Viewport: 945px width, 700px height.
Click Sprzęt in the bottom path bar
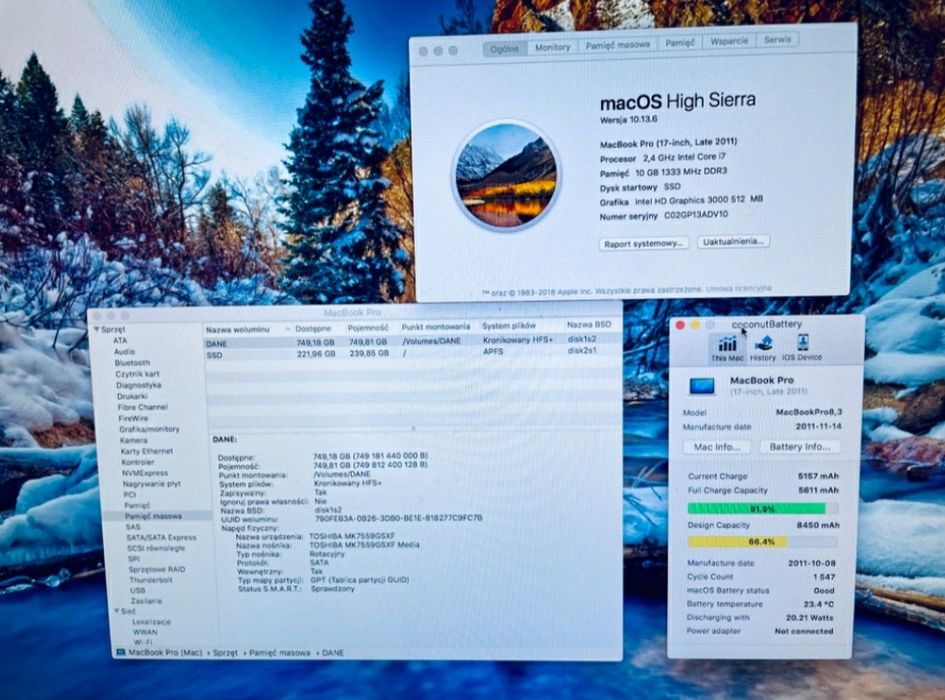[x=225, y=652]
